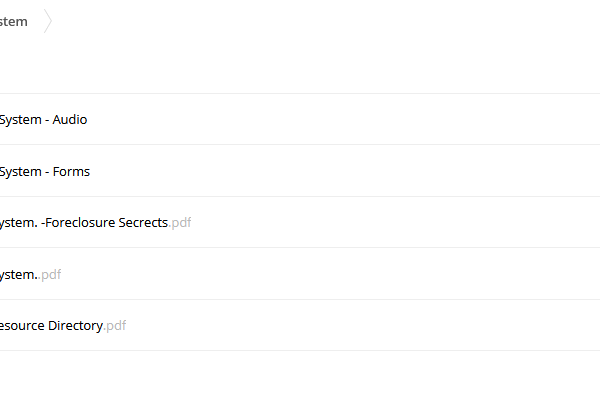This screenshot has width=600, height=403.
Task: Open the "System - Forms" folder
Action: 45,171
